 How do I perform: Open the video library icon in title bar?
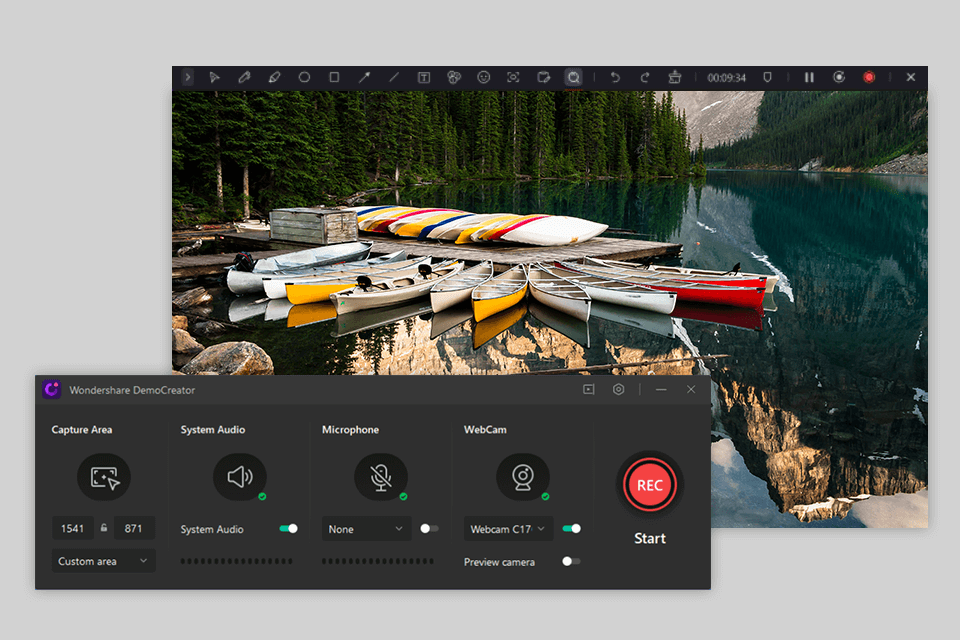tap(588, 390)
